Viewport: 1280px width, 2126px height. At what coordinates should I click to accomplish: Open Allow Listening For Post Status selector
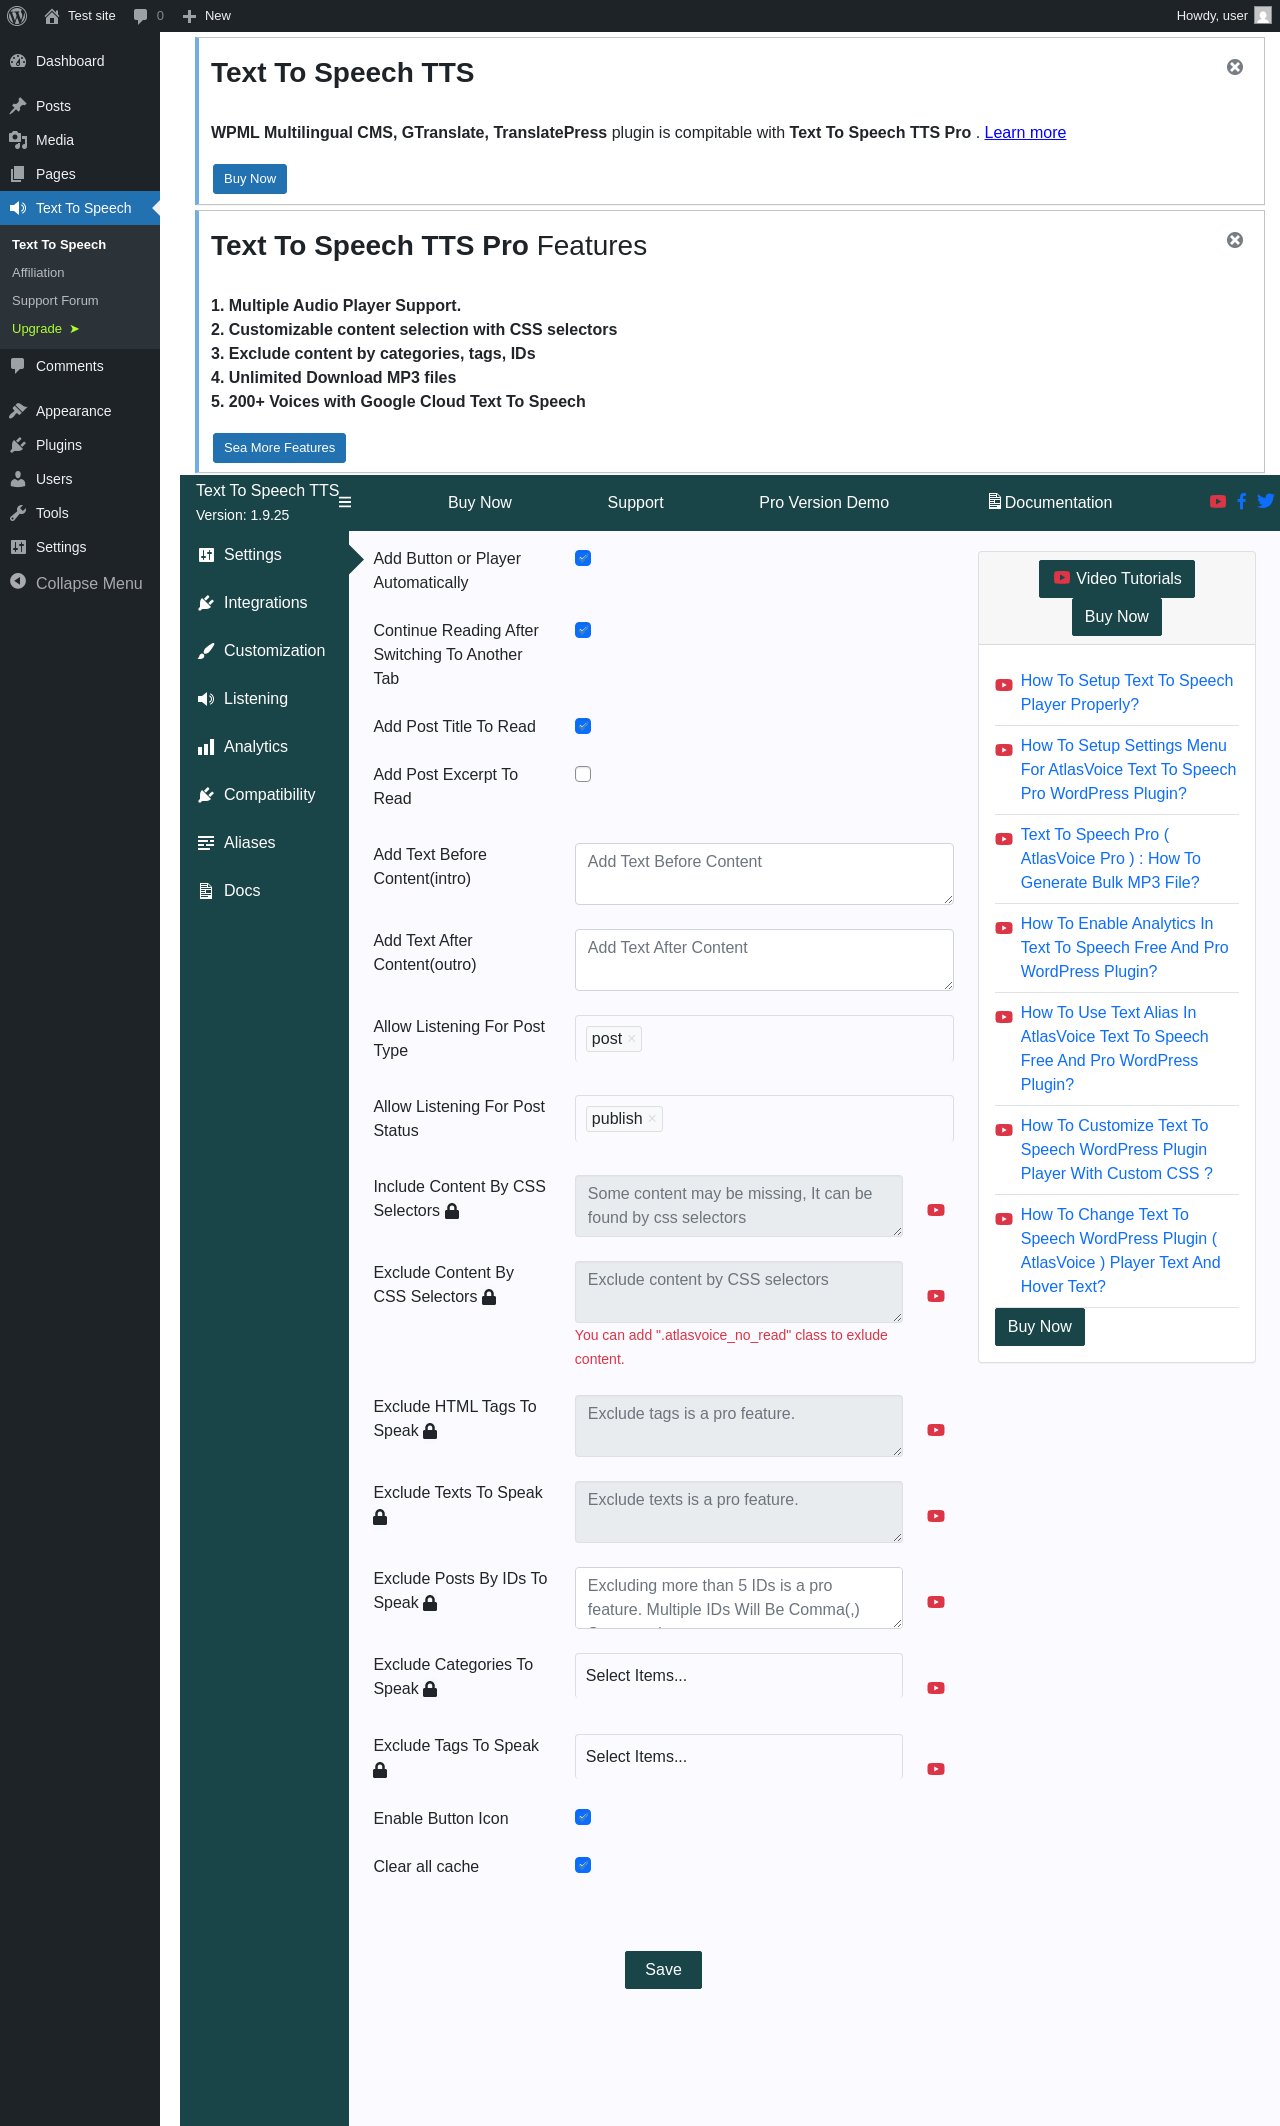click(764, 1119)
